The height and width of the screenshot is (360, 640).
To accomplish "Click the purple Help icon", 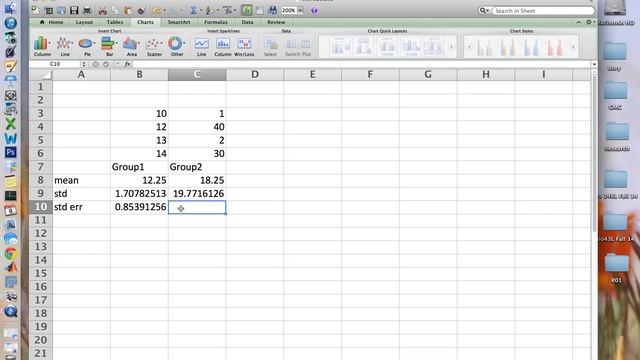I will coord(314,11).
